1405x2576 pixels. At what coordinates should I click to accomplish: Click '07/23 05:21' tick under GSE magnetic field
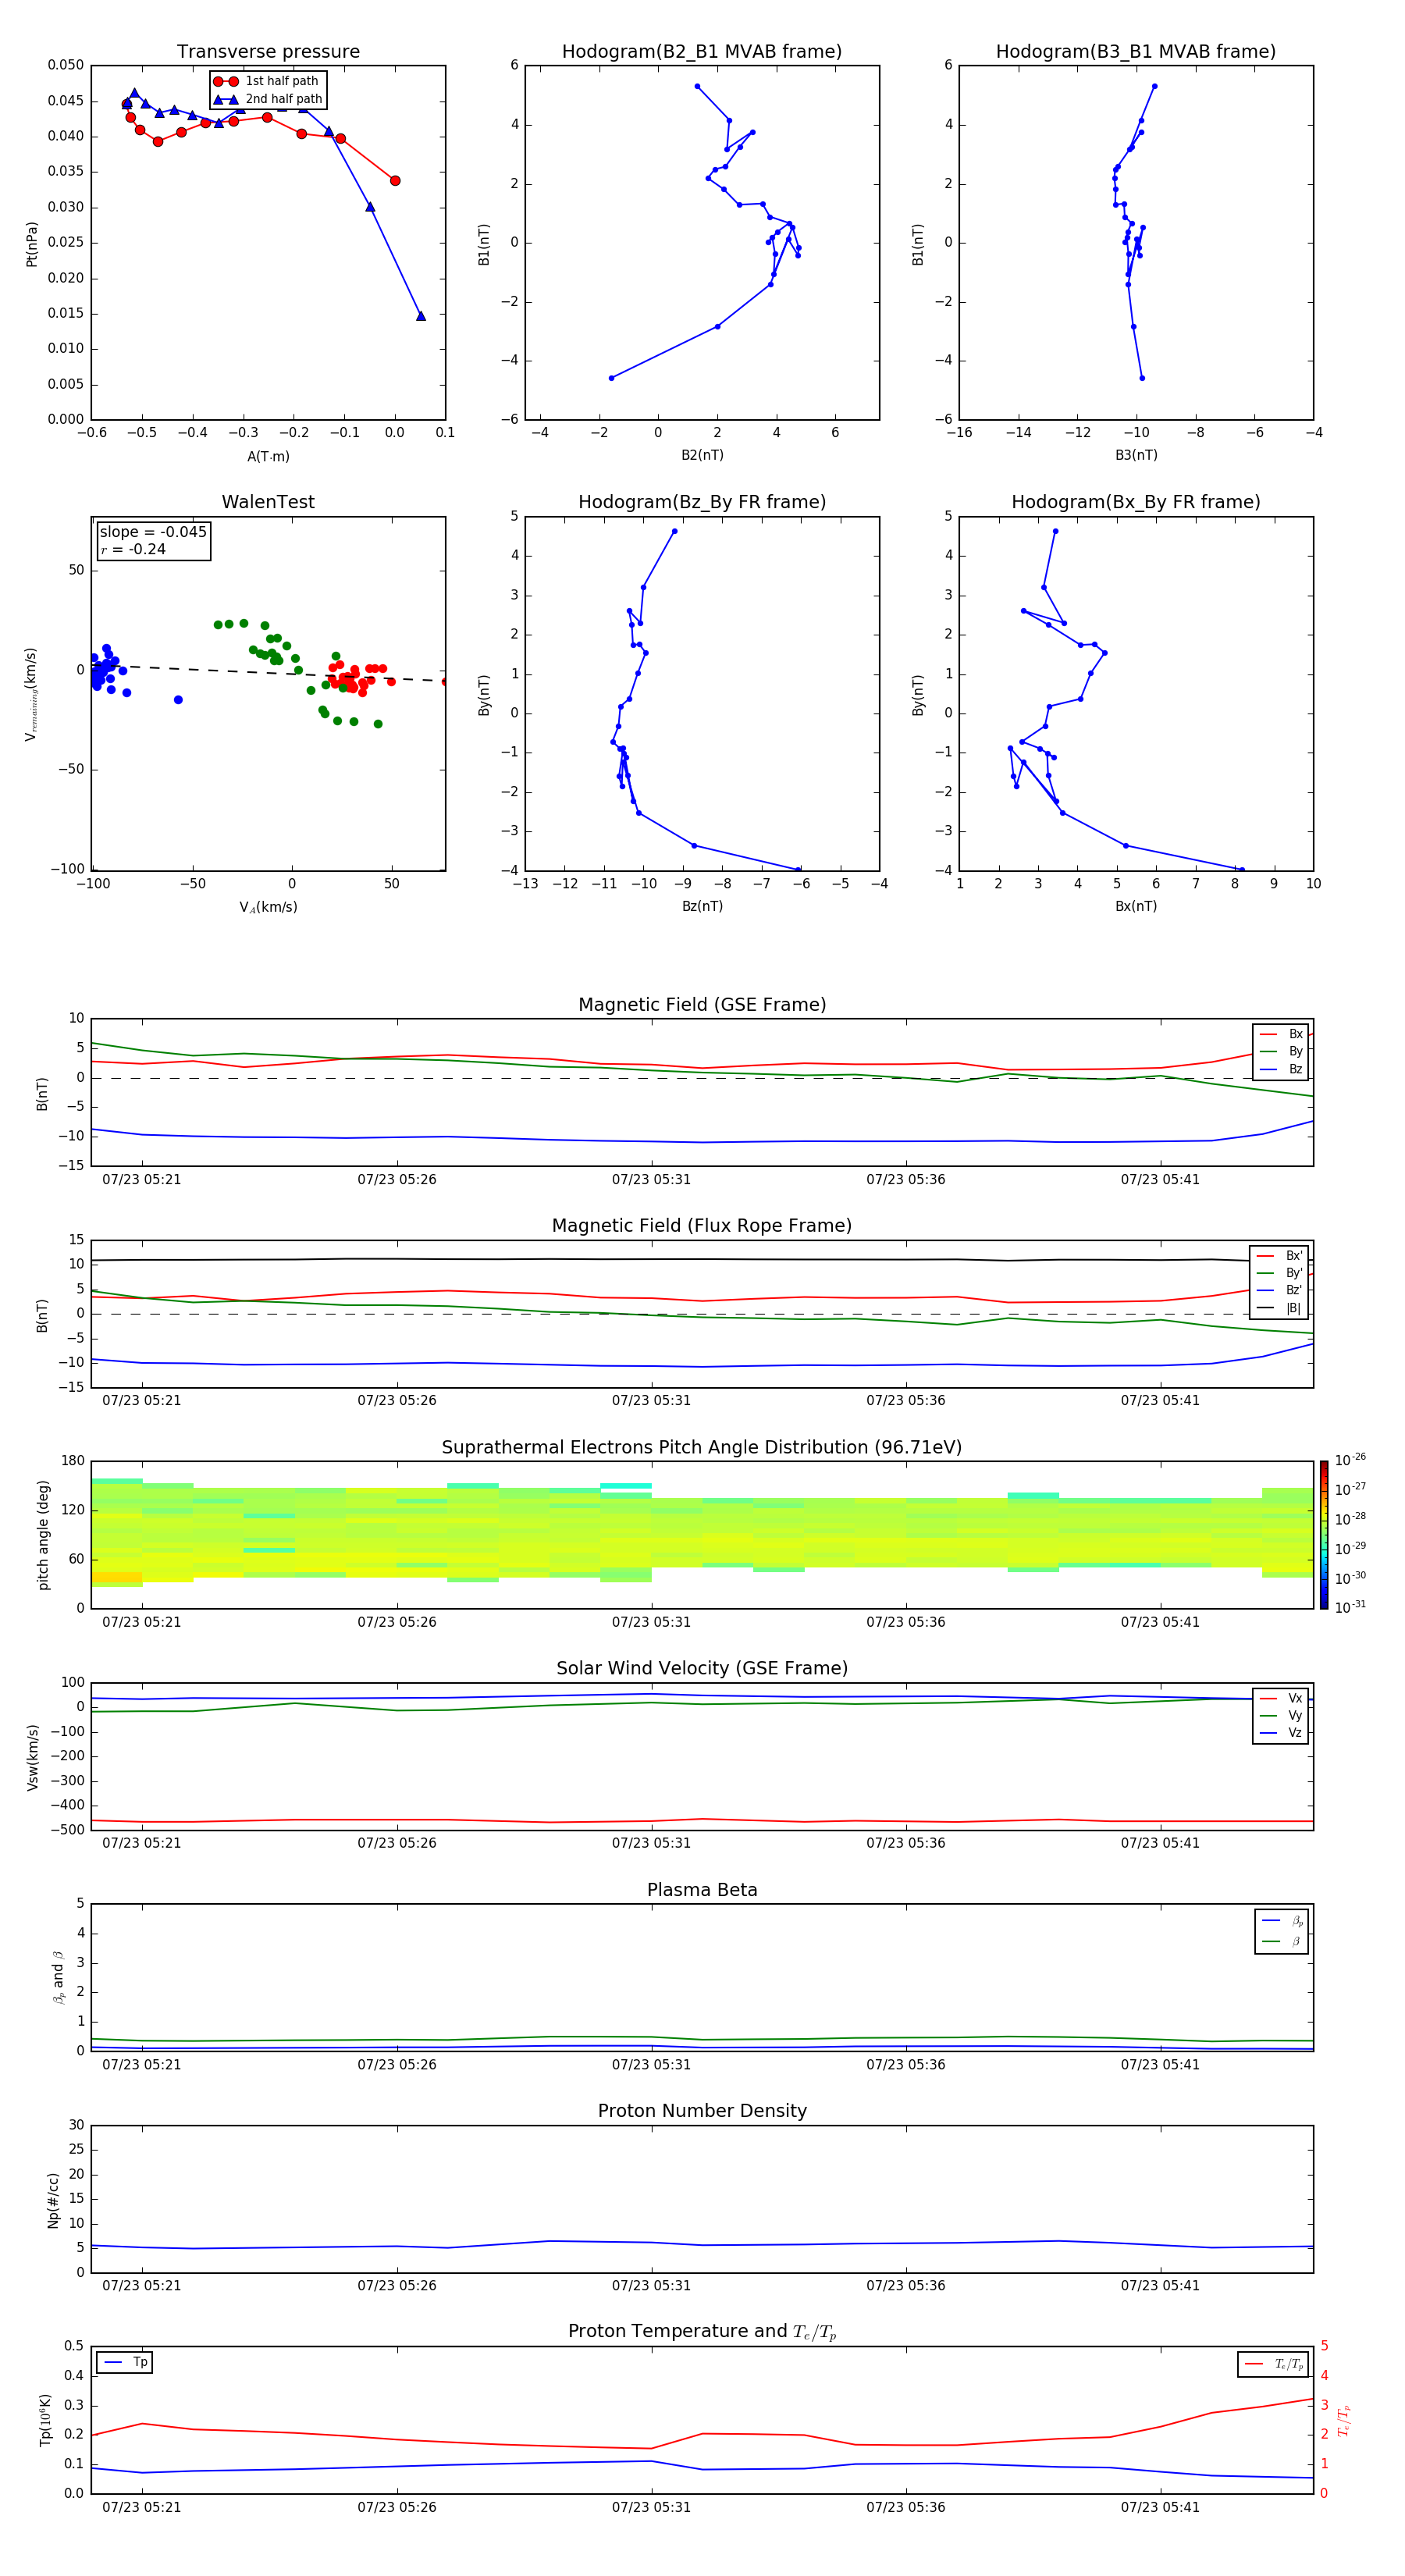142,1179
